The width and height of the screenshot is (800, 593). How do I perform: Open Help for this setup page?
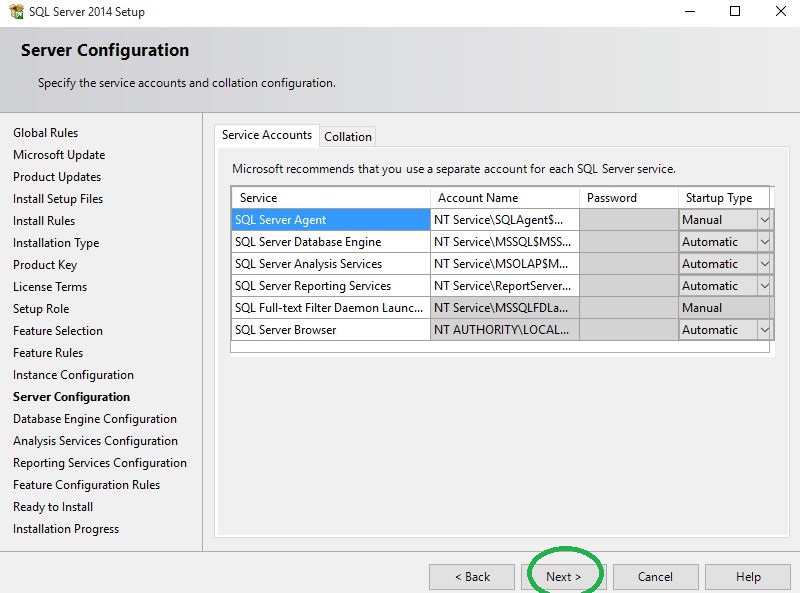click(x=748, y=577)
